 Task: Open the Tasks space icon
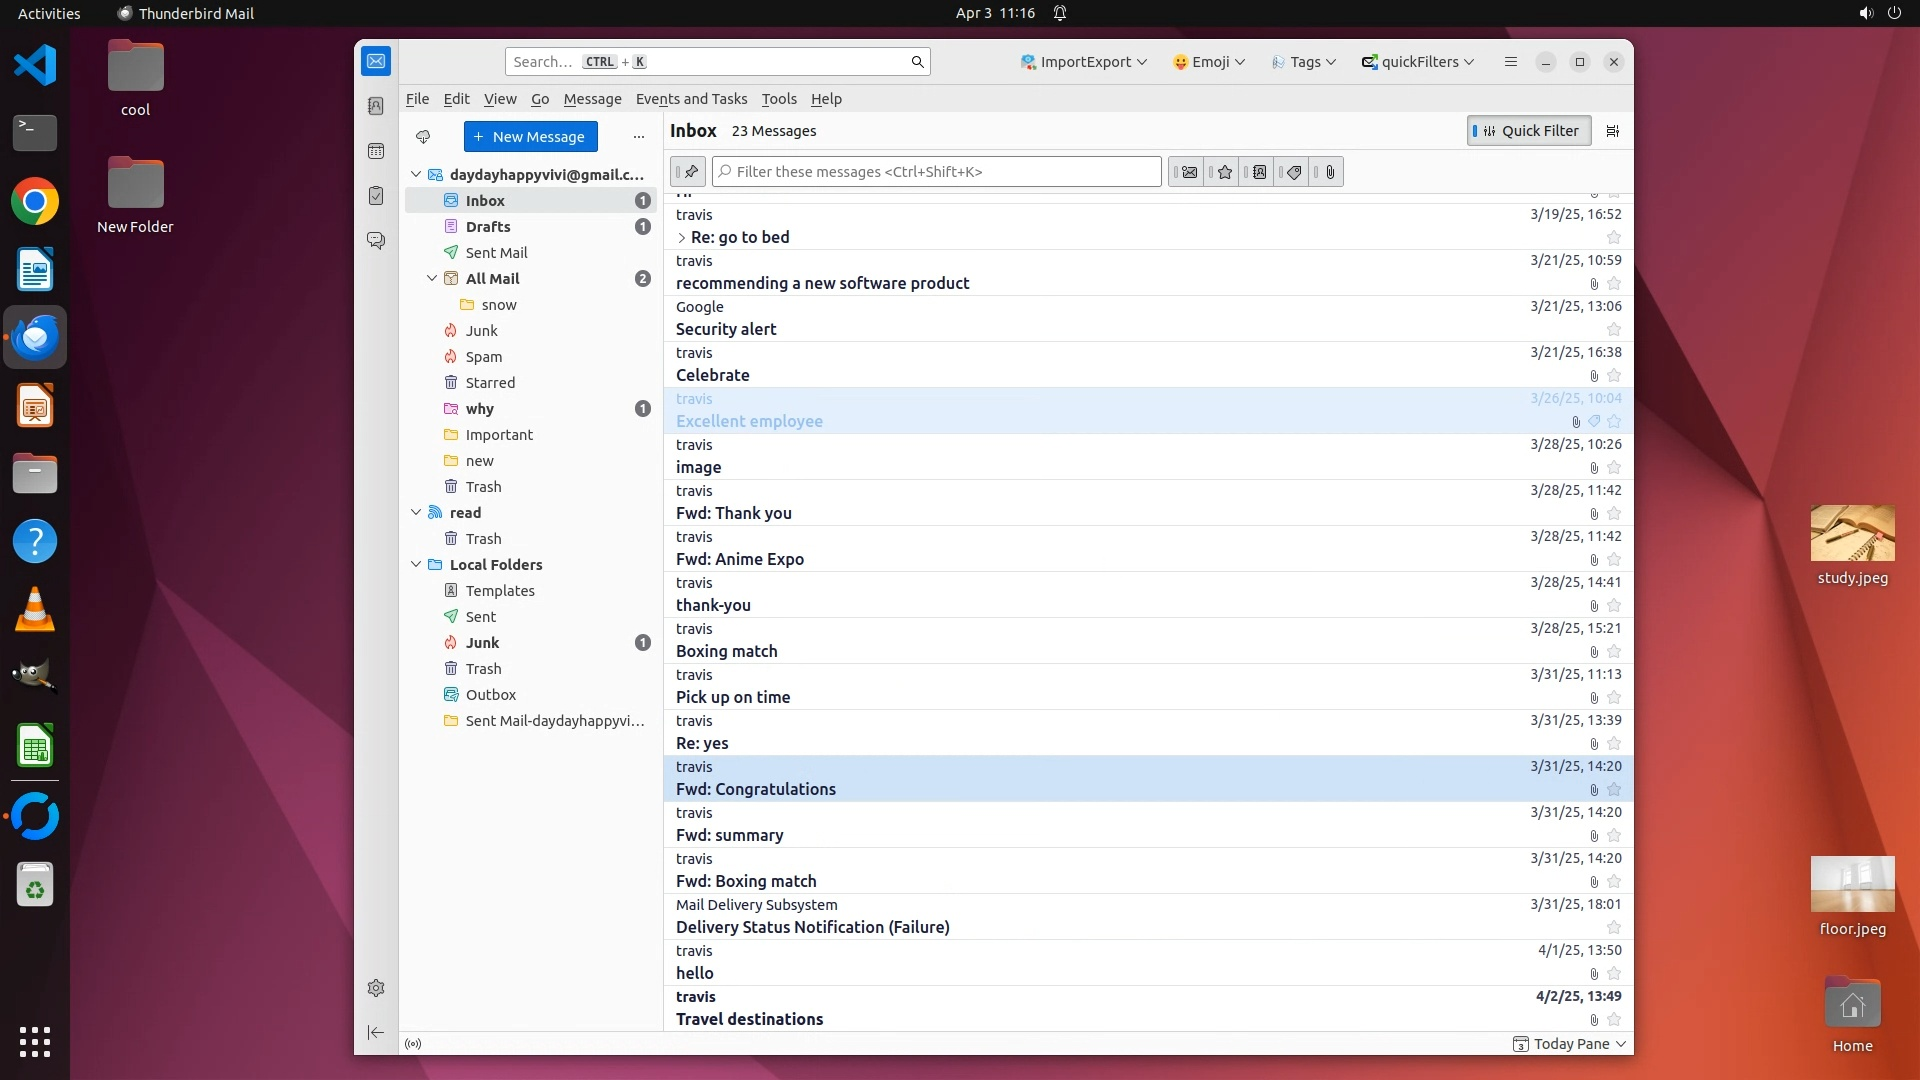click(376, 196)
